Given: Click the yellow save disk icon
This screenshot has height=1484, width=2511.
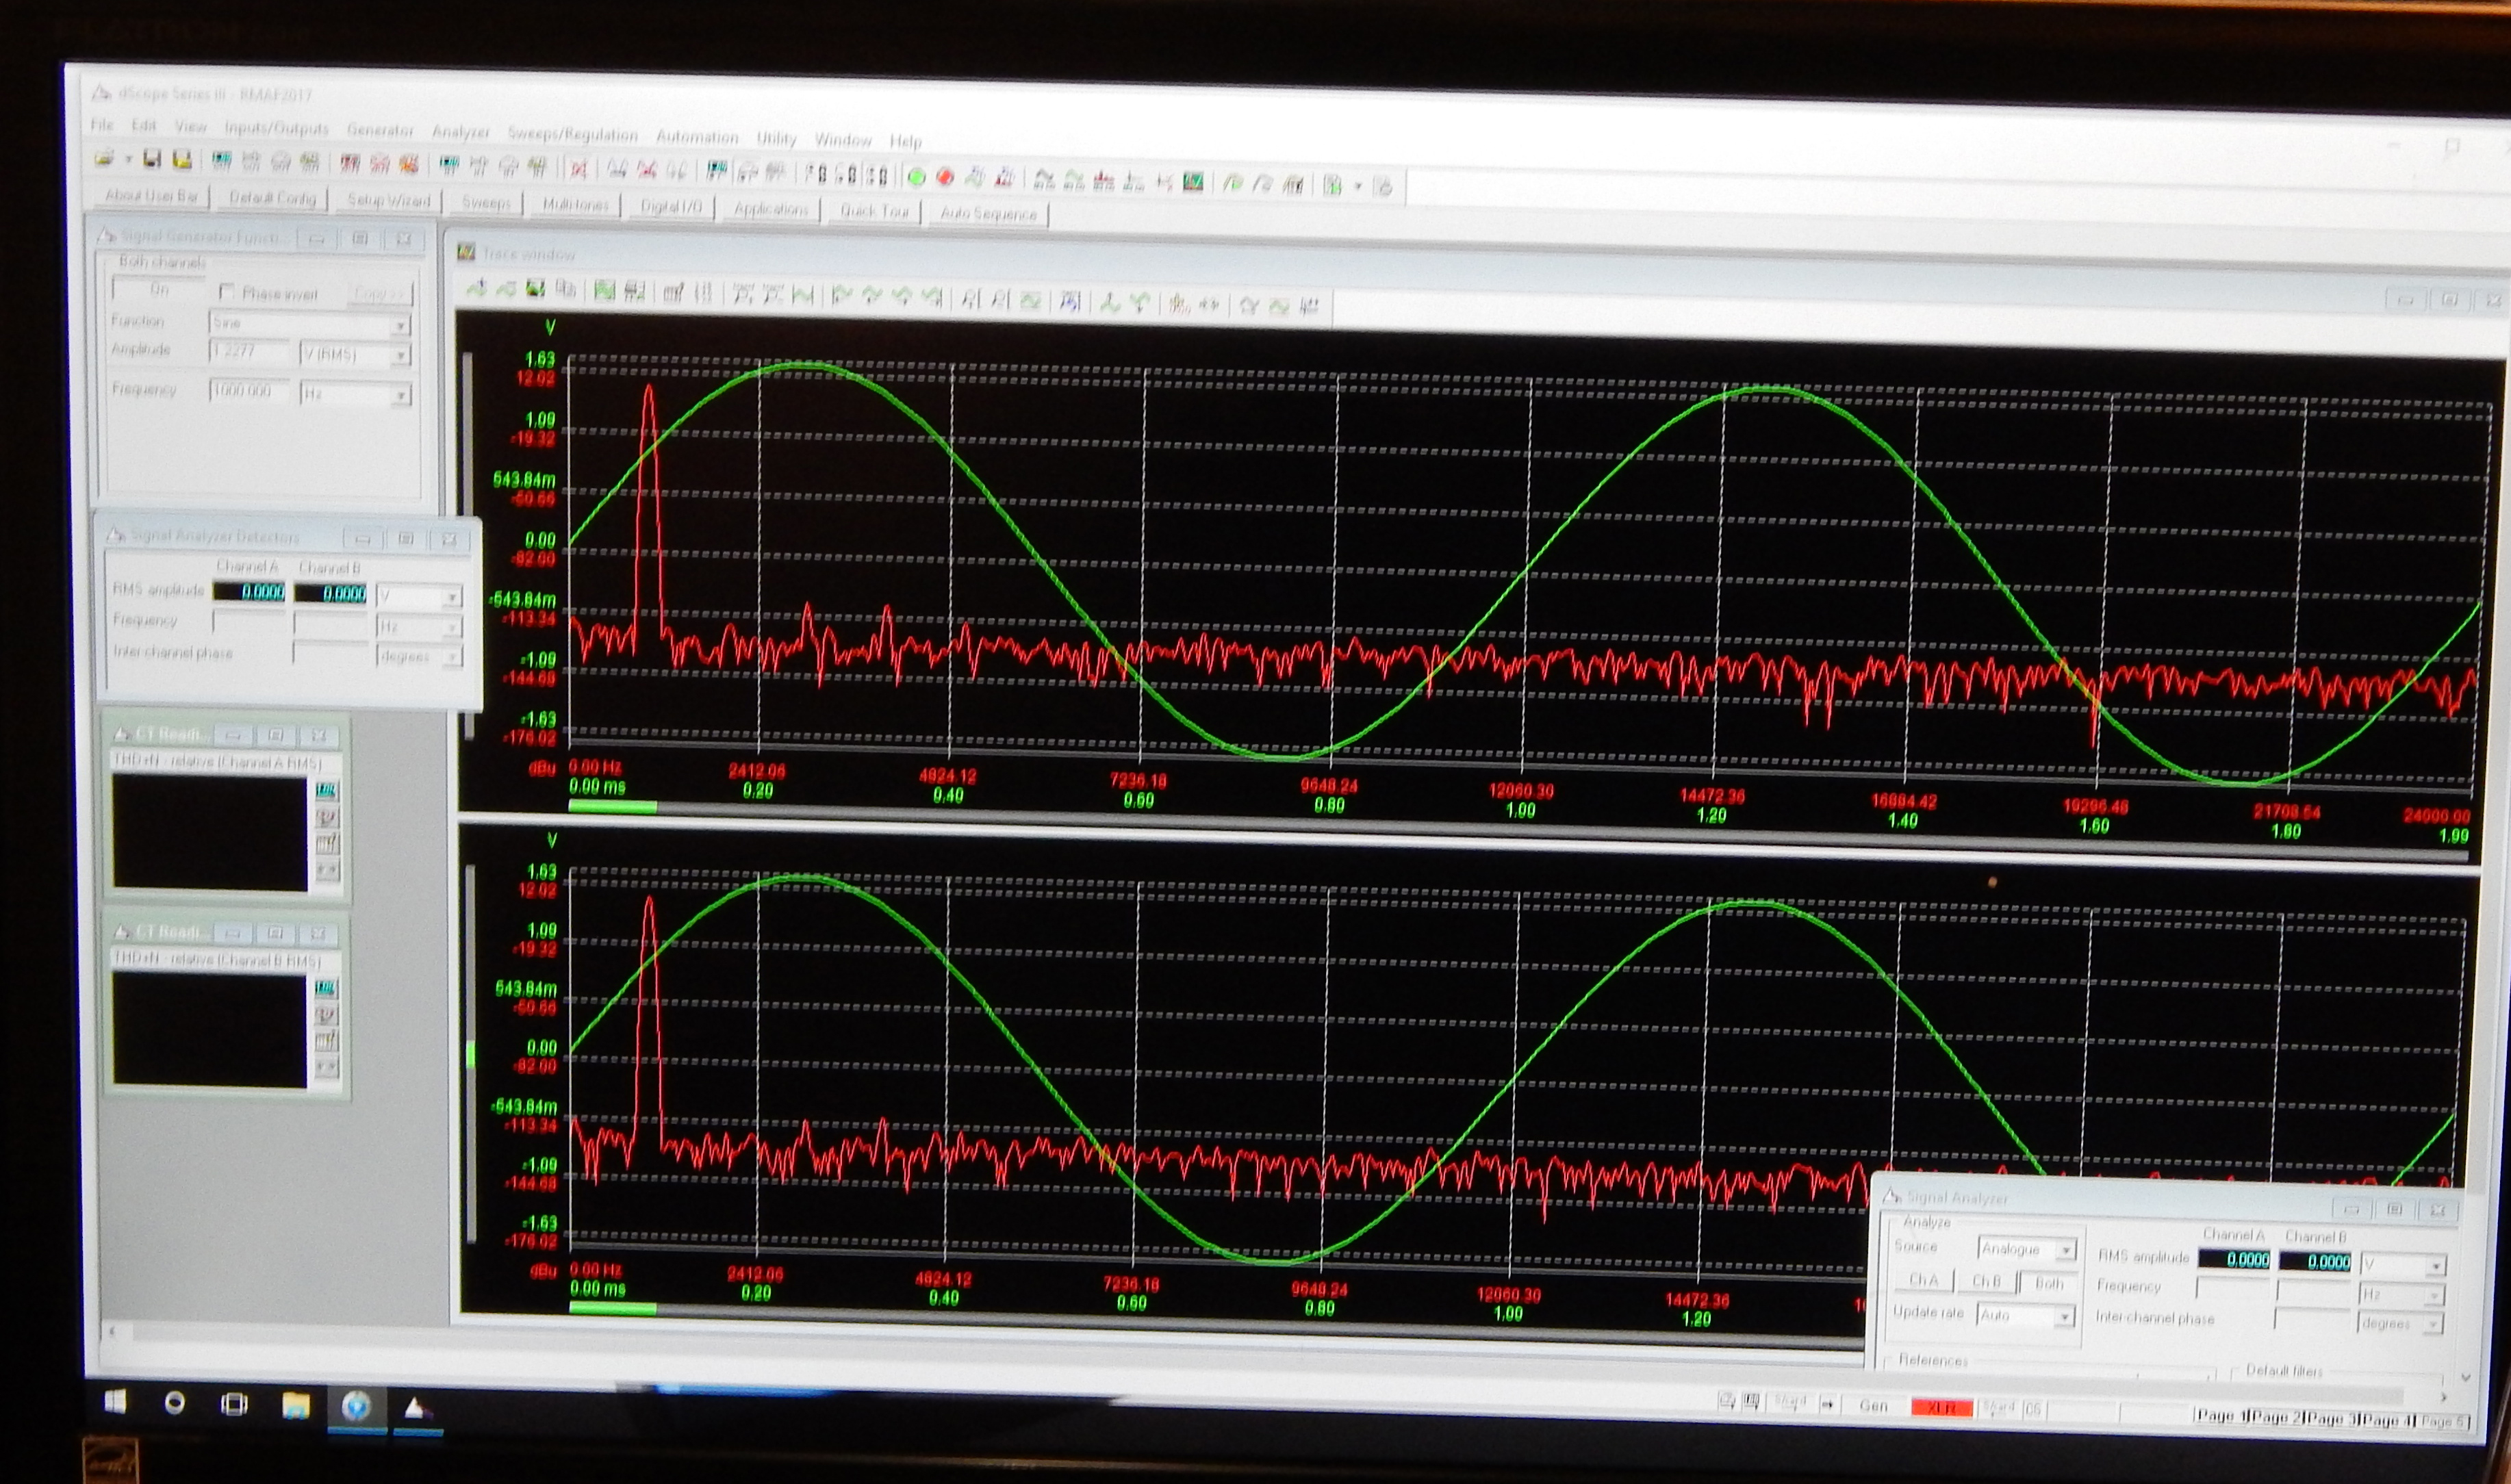Looking at the screenshot, I should click(x=182, y=159).
